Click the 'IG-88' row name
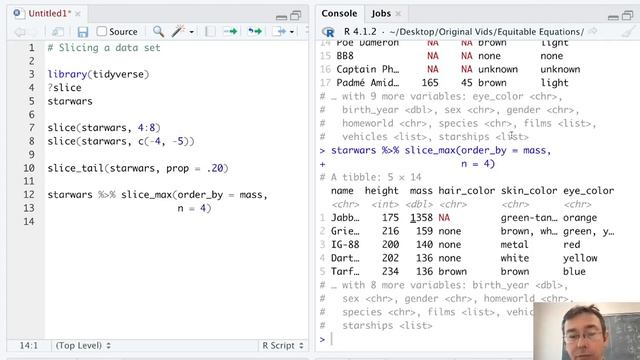 [345, 244]
